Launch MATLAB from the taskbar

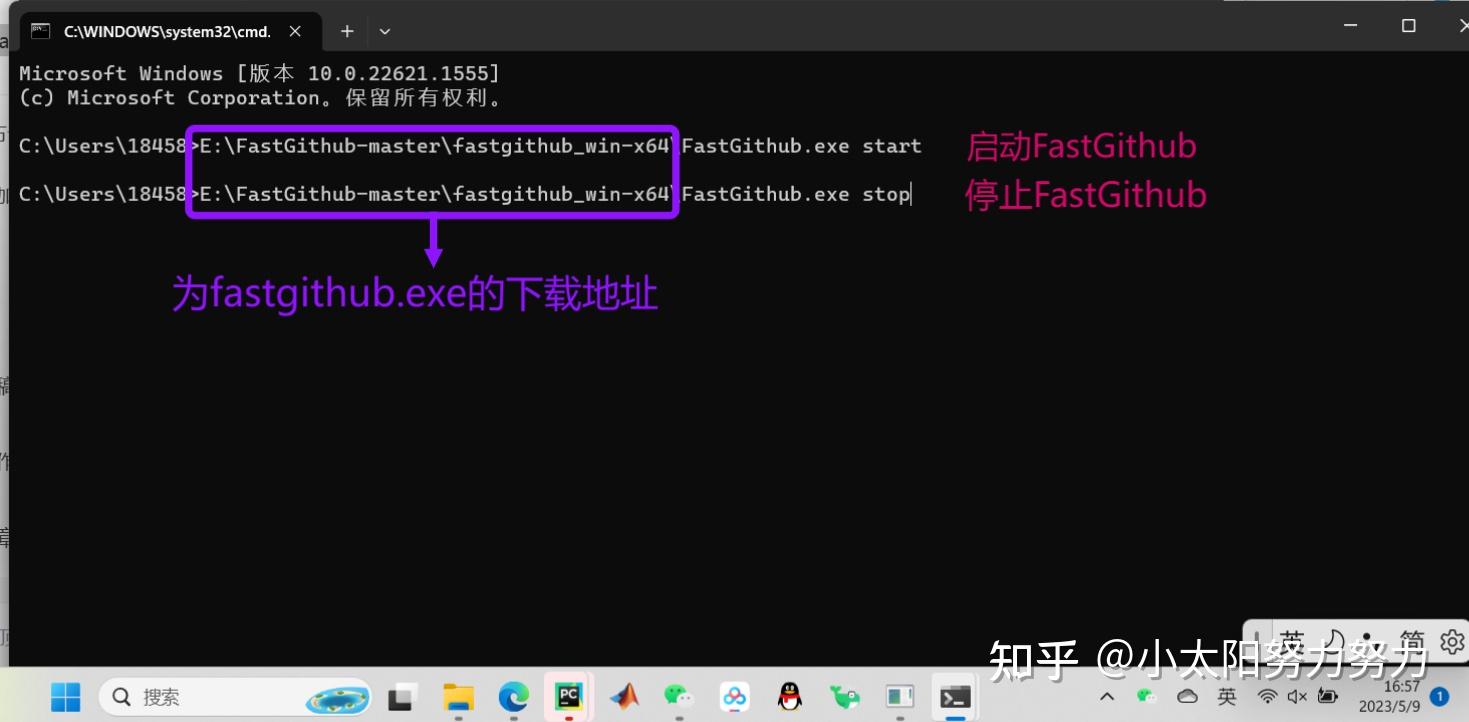623,697
